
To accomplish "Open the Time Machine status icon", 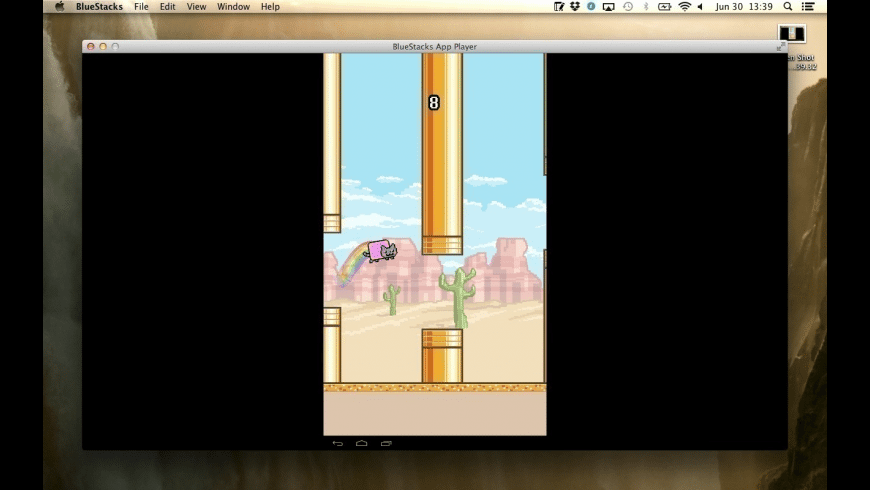I will coord(628,7).
